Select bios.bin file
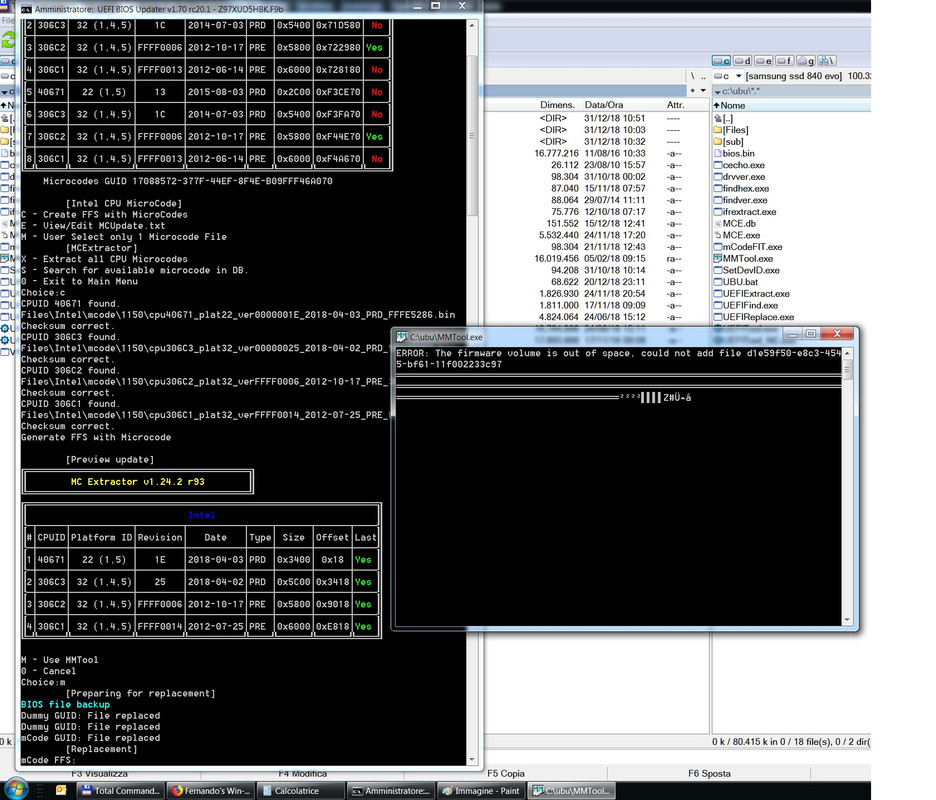 pyautogui.click(x=734, y=153)
